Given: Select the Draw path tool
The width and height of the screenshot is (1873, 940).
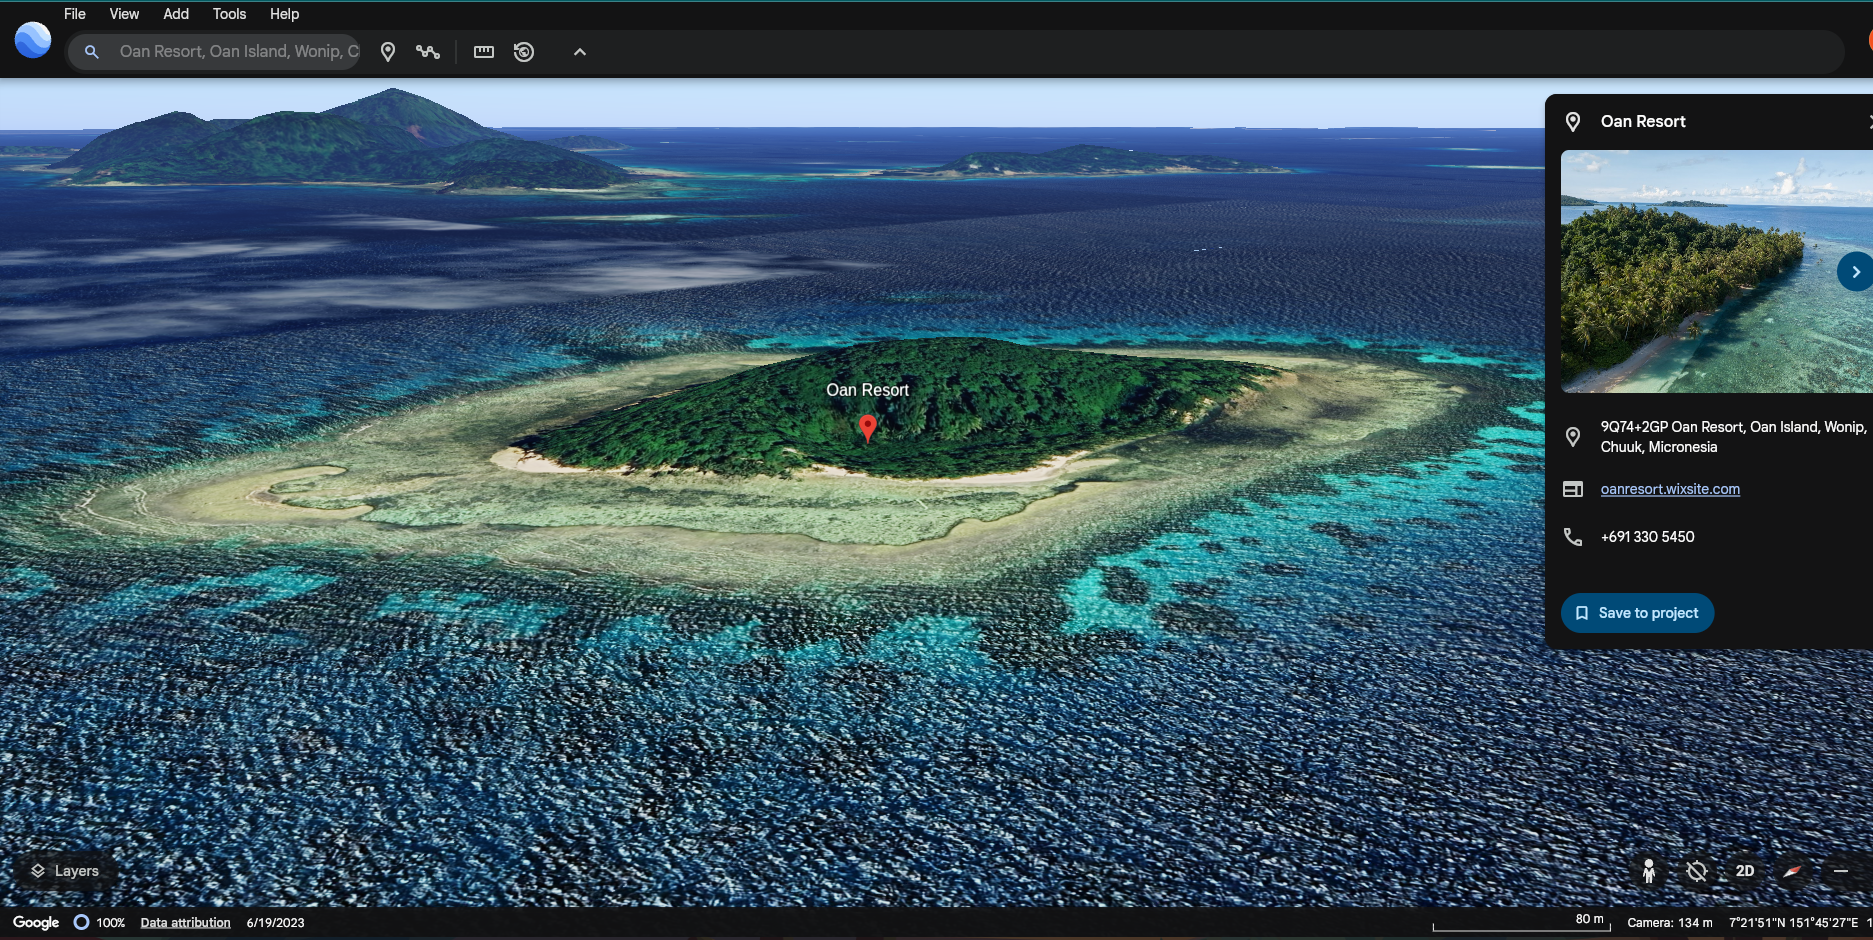Looking at the screenshot, I should coord(428,51).
